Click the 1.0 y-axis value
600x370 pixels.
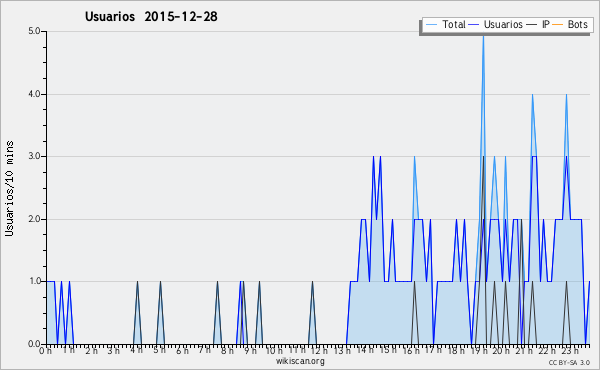(34, 282)
